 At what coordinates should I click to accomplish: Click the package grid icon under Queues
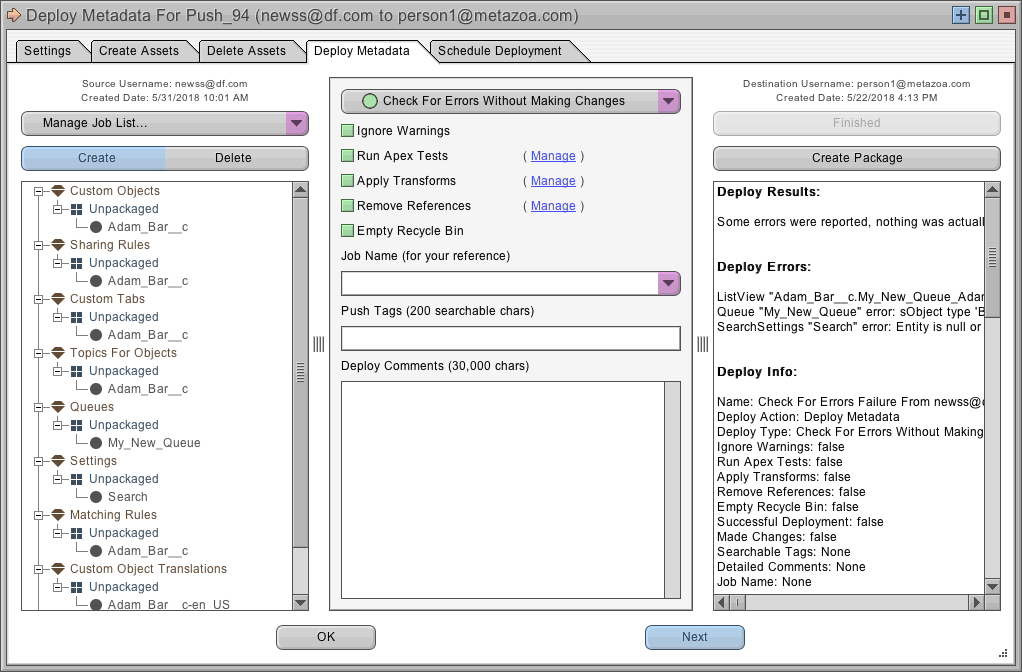point(76,426)
